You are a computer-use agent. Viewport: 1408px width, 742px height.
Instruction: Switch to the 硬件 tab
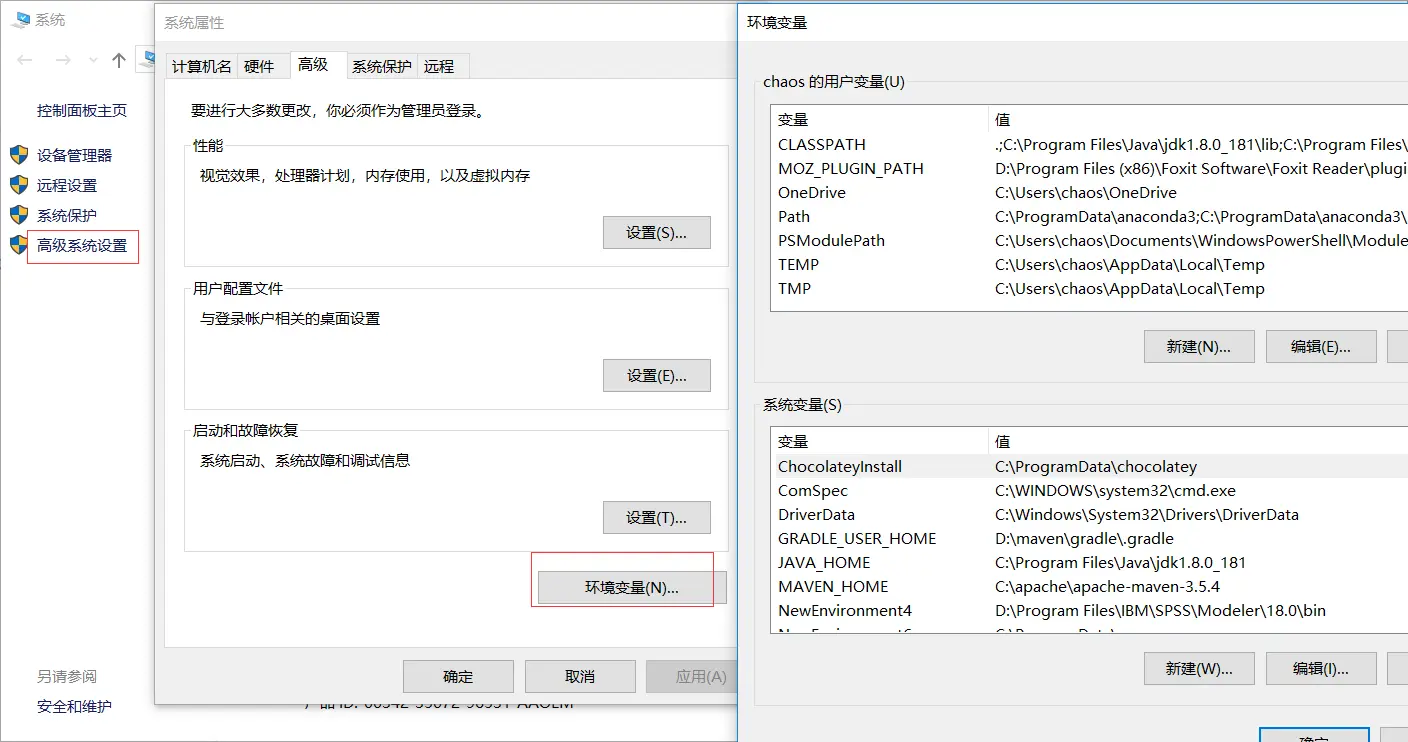(x=262, y=66)
